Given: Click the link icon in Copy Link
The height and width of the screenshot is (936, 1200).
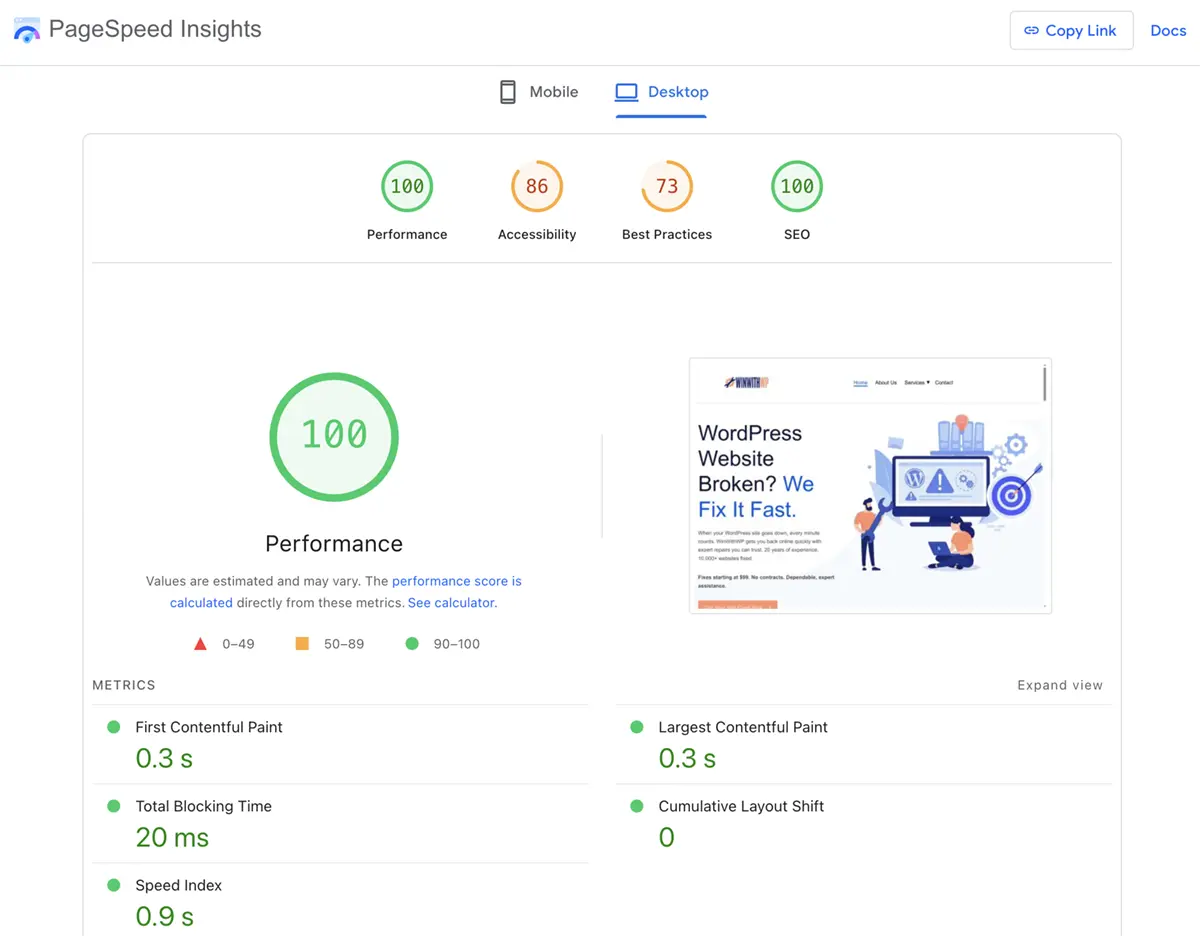Looking at the screenshot, I should tap(1032, 31).
